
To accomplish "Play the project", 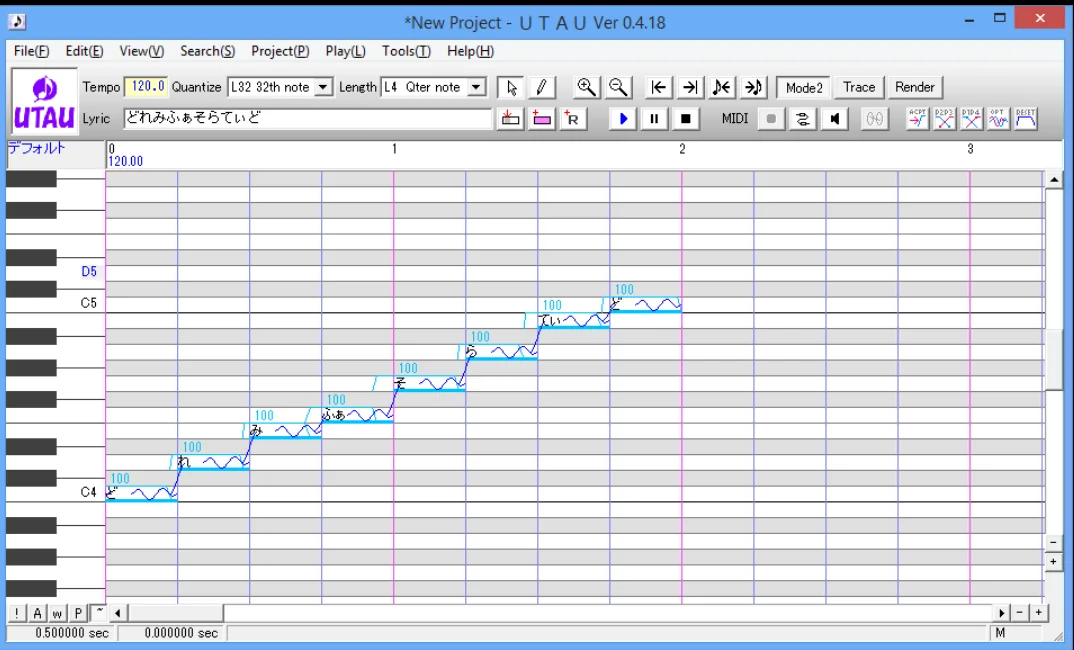I will [x=623, y=118].
